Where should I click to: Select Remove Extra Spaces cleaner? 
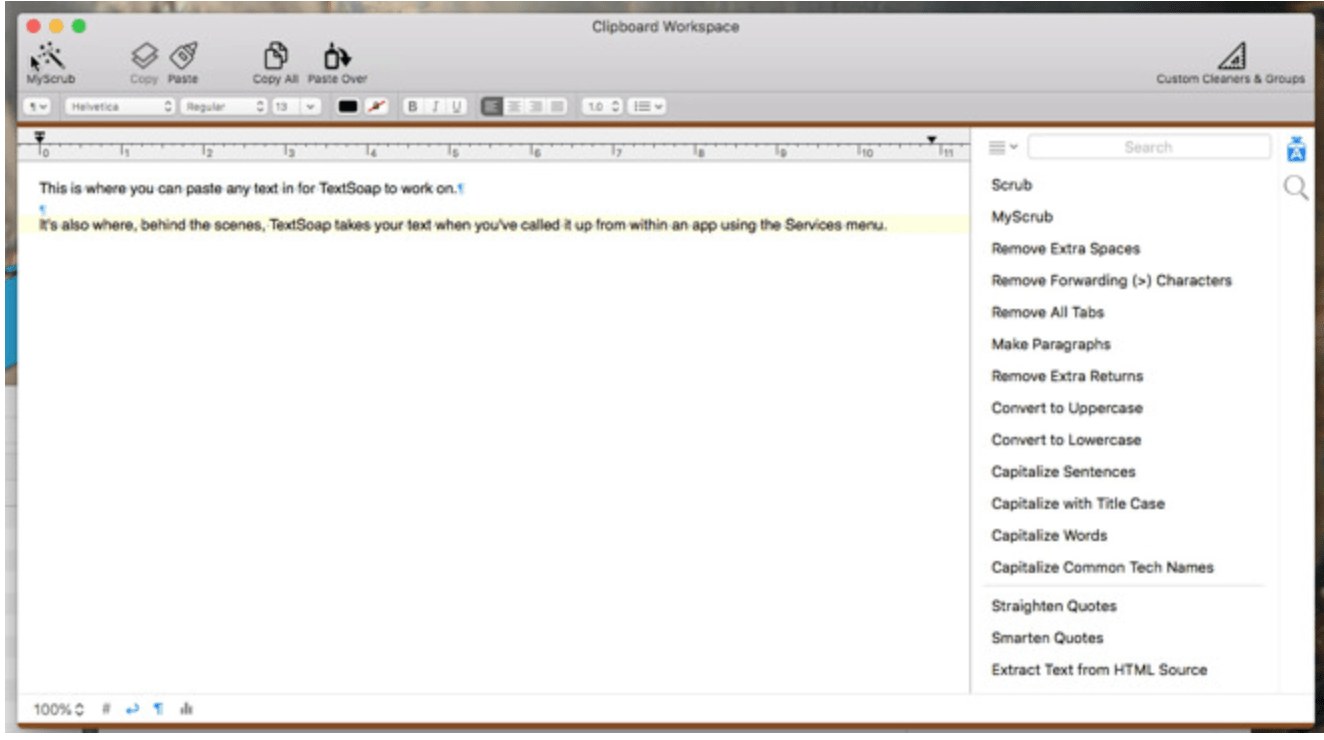coord(1065,249)
